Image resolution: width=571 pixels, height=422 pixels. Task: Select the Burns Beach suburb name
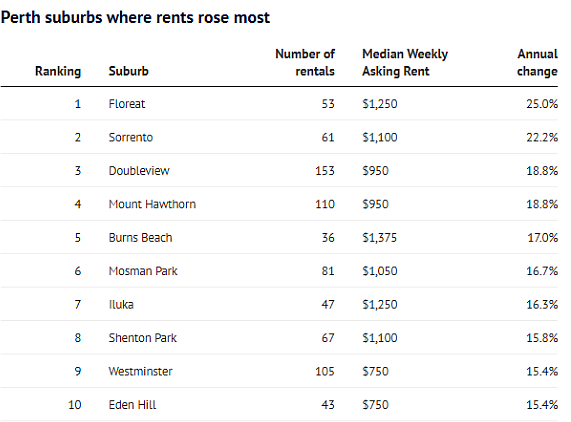(140, 238)
